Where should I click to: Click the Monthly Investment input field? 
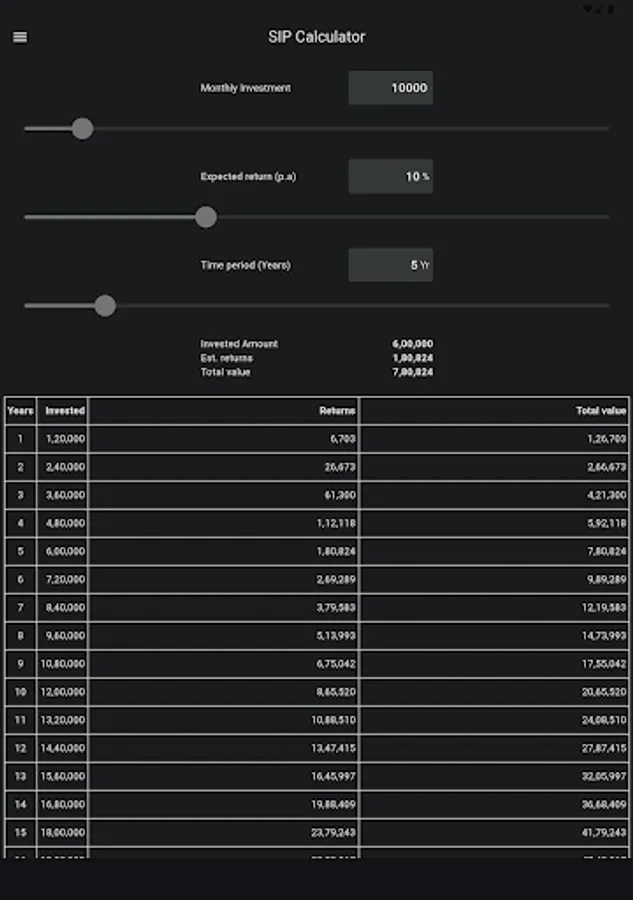tap(390, 88)
